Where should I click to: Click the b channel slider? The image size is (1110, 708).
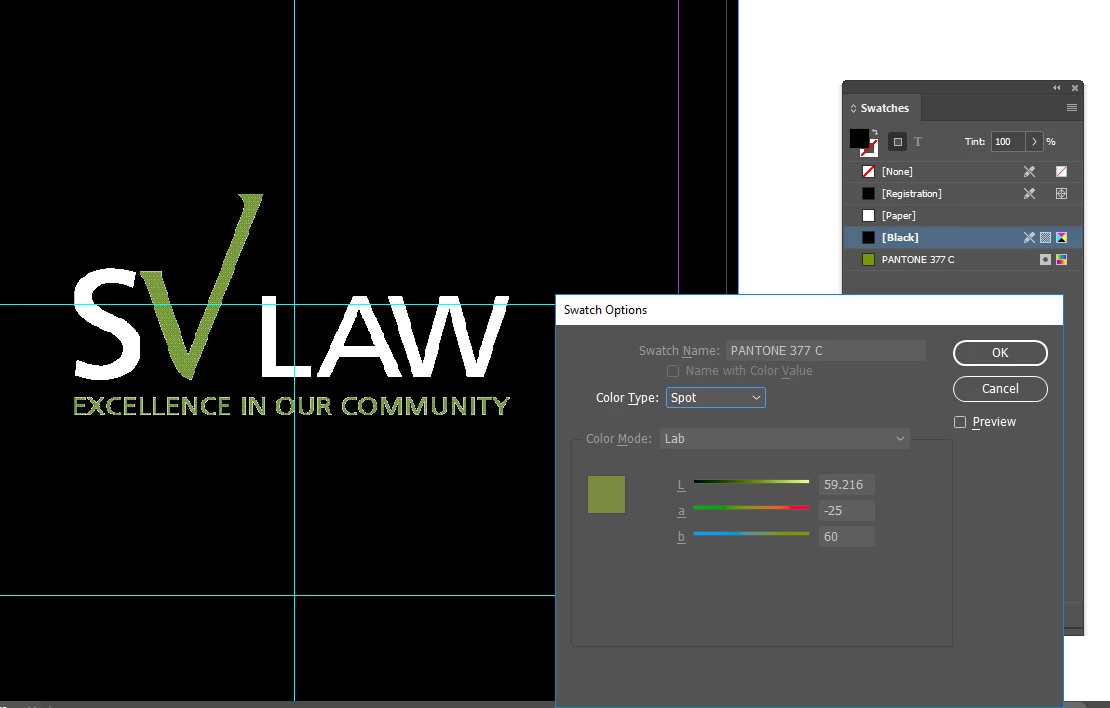pos(751,534)
